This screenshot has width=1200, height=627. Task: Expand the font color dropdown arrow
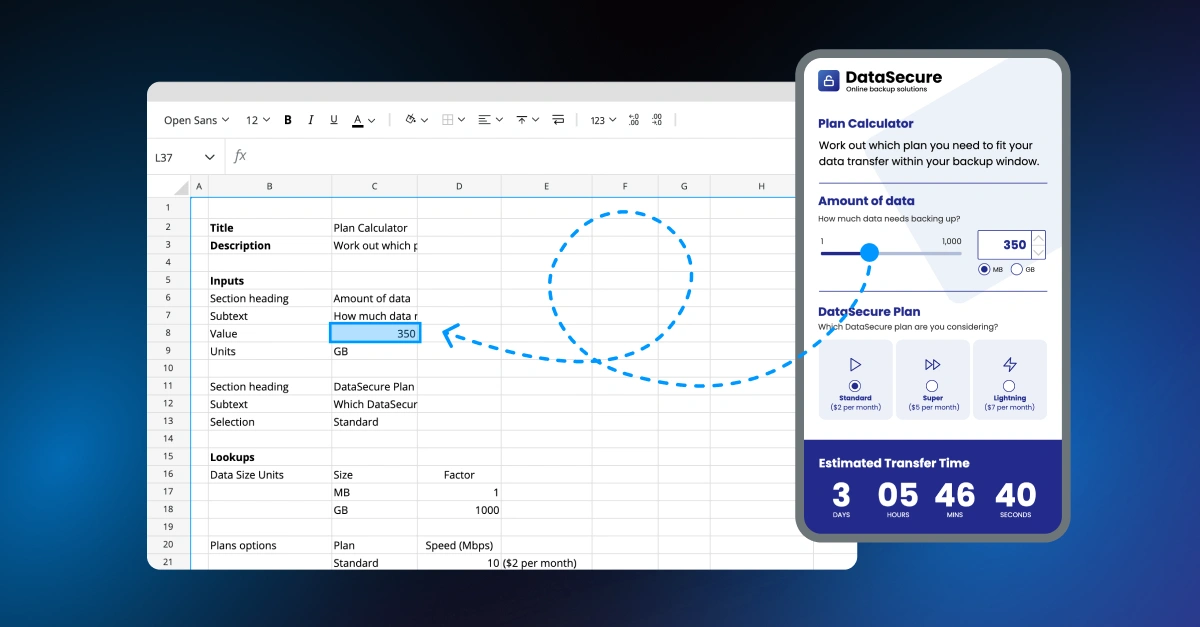(x=372, y=121)
